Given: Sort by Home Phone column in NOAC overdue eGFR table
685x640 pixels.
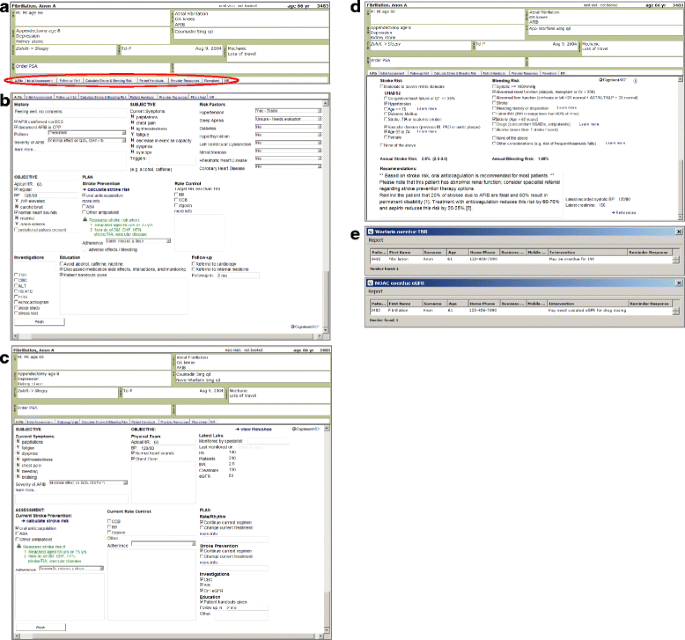Looking at the screenshot, I should pyautogui.click(x=484, y=303).
